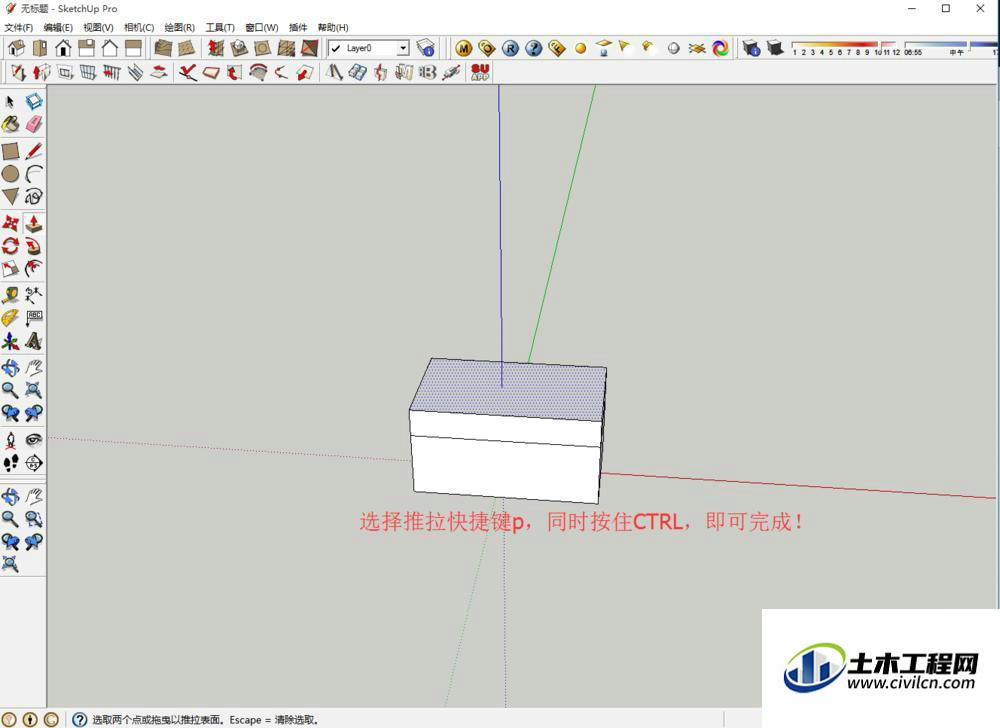
Task: Open the 工具(T) menu
Action: 220,27
